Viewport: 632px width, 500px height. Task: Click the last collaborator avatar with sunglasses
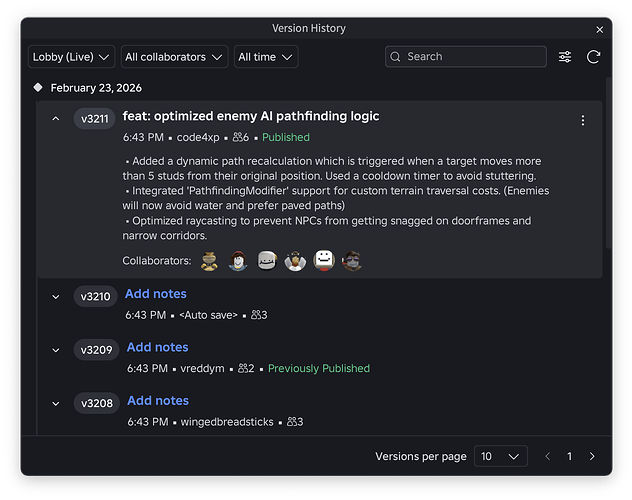tap(351, 260)
